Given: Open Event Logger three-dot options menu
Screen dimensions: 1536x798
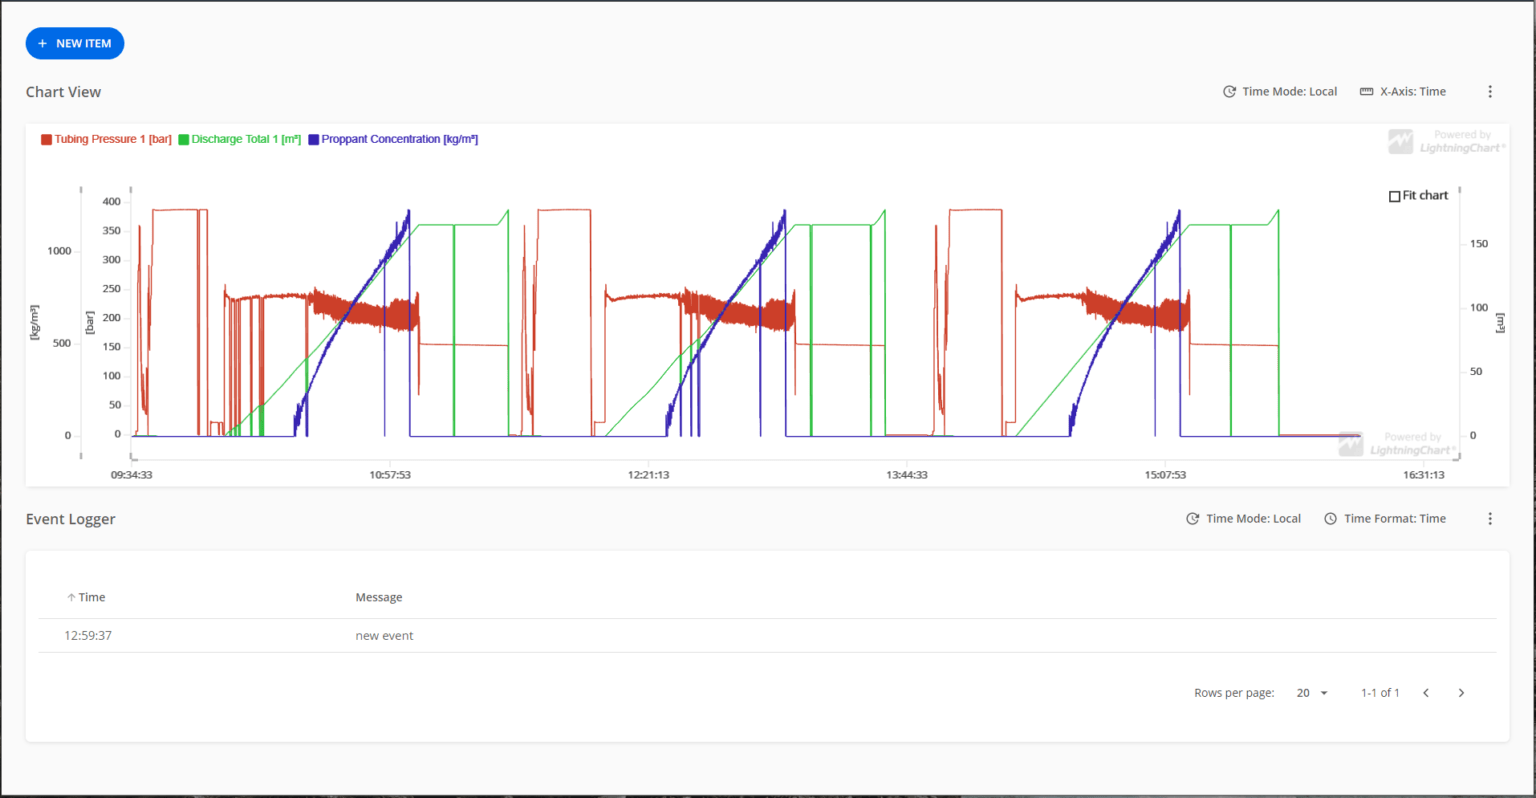Looking at the screenshot, I should [1490, 519].
